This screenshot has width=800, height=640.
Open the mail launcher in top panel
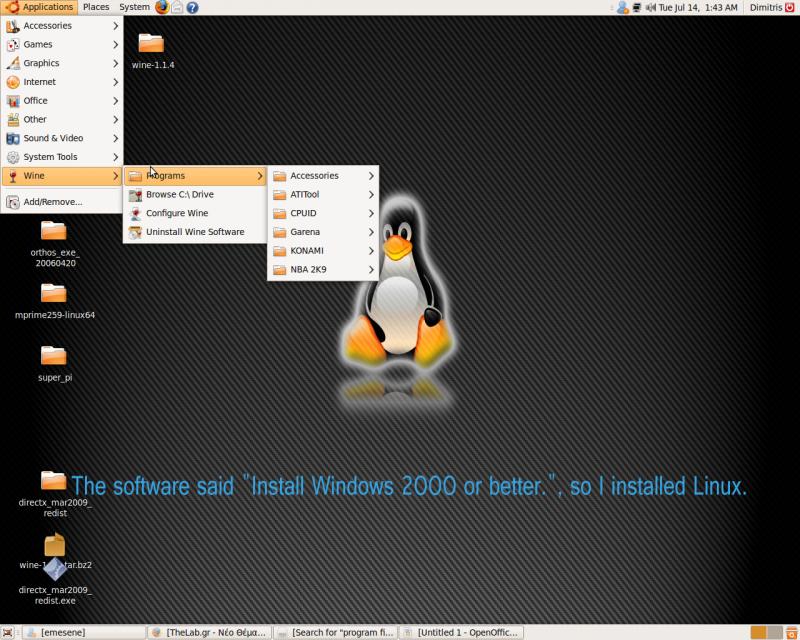[177, 7]
